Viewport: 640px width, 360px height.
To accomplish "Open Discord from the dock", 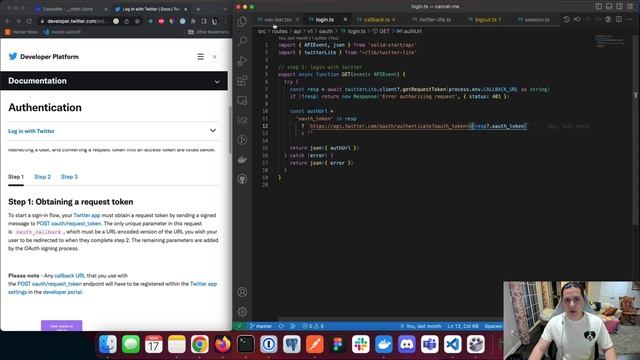I will (x=407, y=344).
